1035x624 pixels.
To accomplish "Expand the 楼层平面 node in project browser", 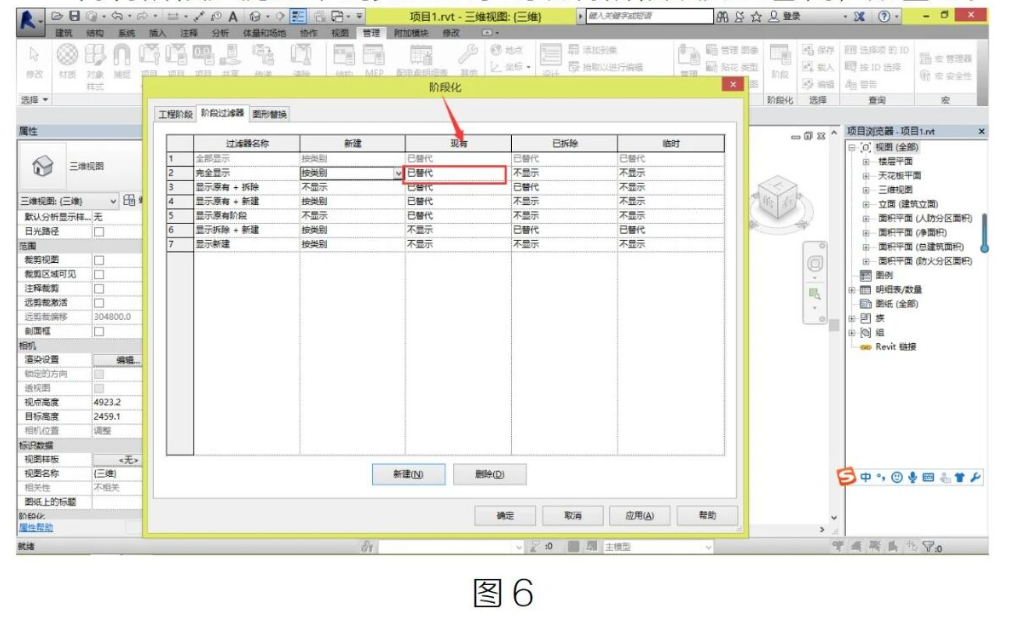I will coord(865,162).
